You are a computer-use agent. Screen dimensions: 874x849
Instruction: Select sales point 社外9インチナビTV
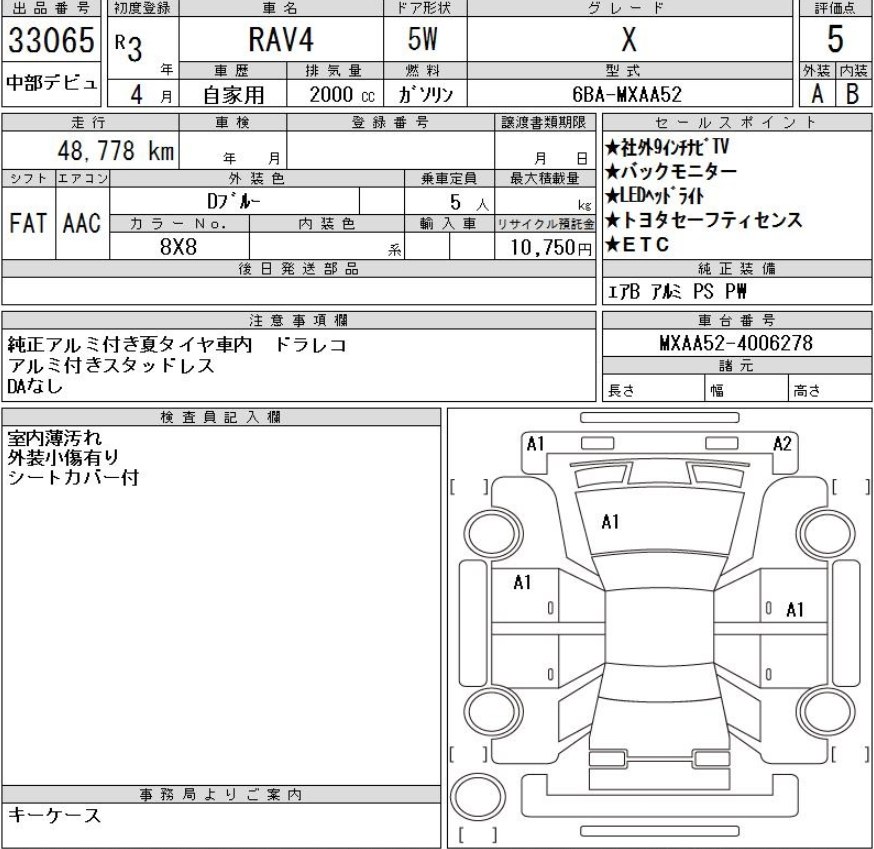click(x=667, y=147)
